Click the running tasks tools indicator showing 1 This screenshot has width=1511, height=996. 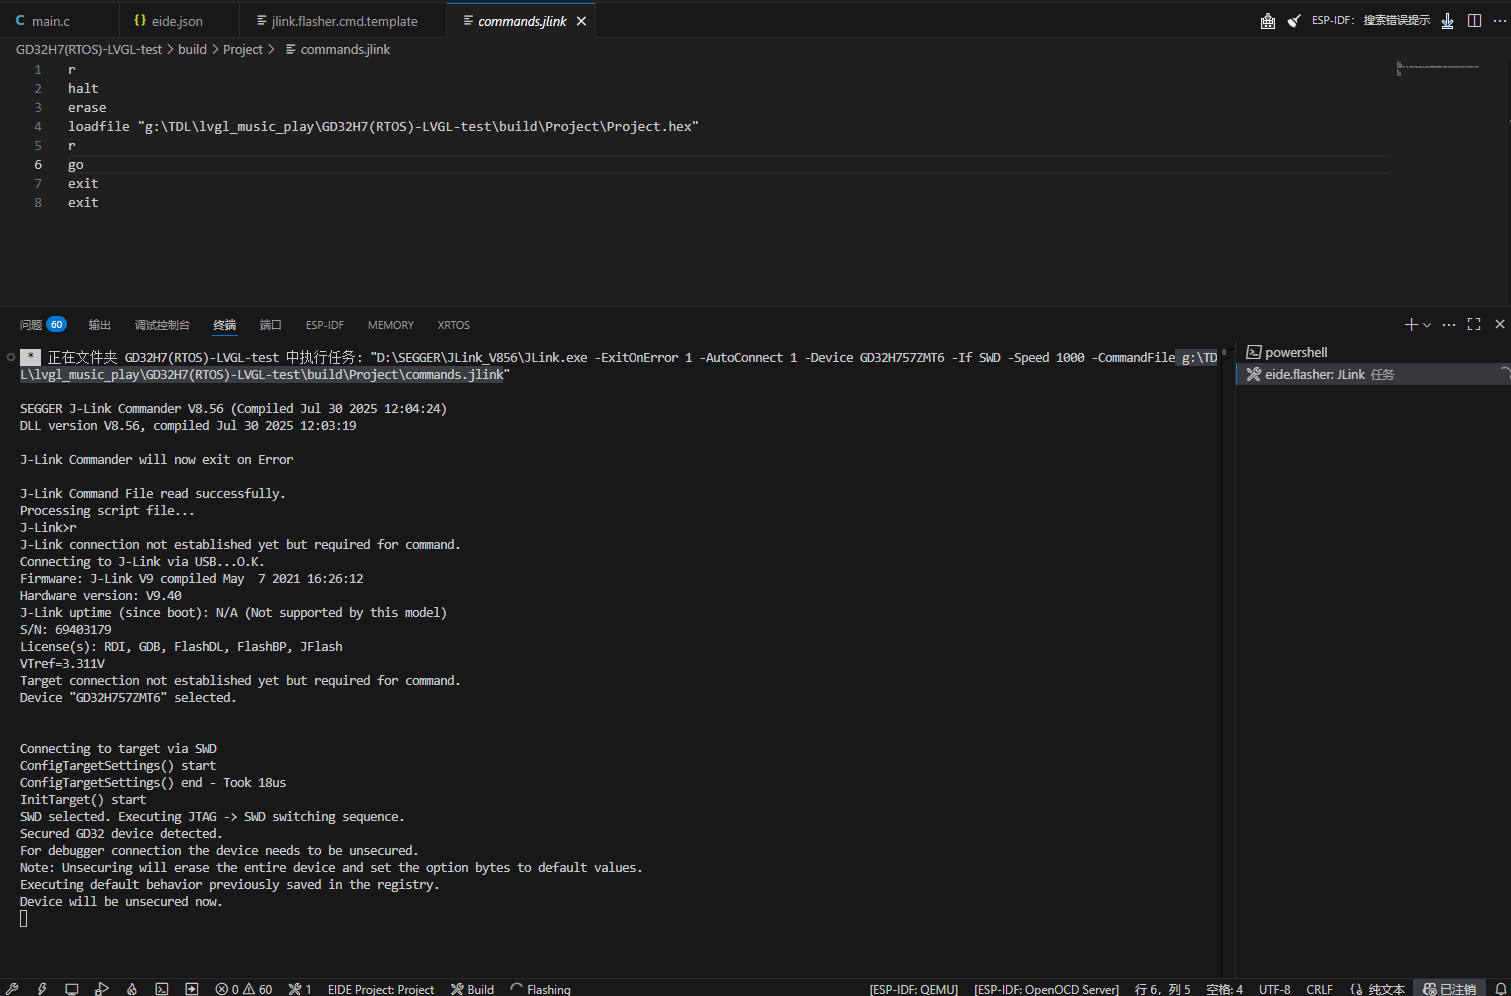click(x=300, y=989)
